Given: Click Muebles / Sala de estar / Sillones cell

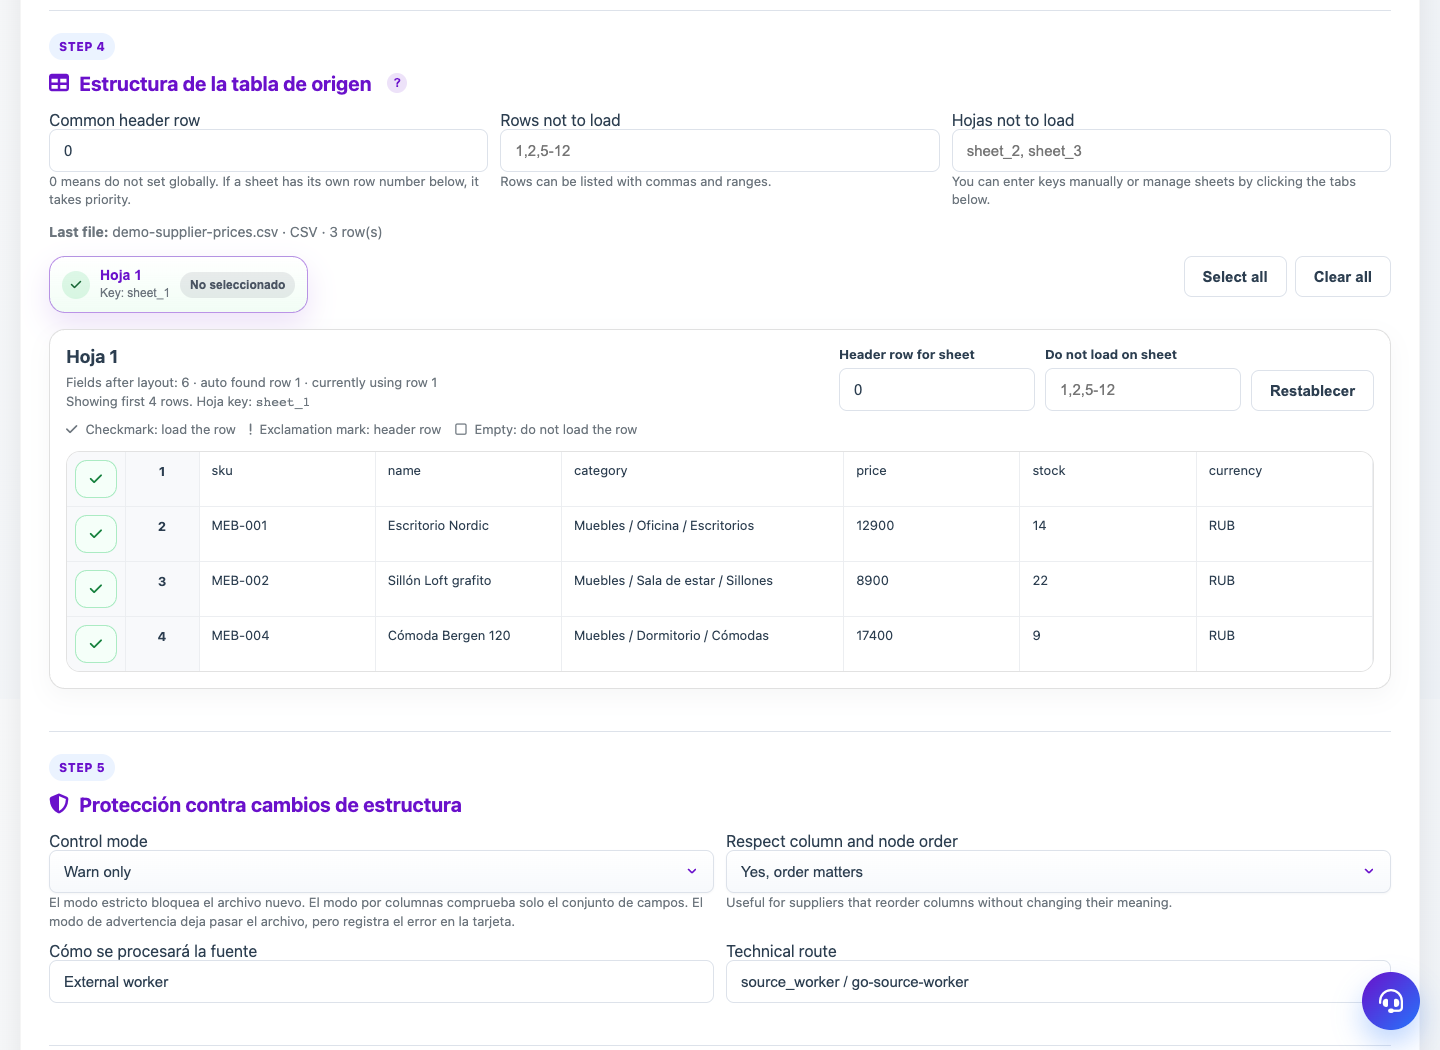Looking at the screenshot, I should pos(702,589).
